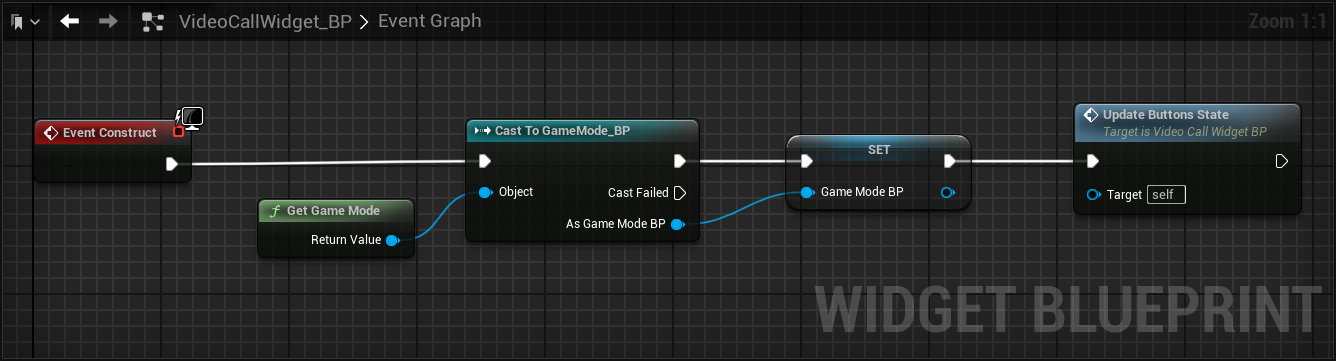
Task: Click Cast node exec output pin
Action: [680, 161]
